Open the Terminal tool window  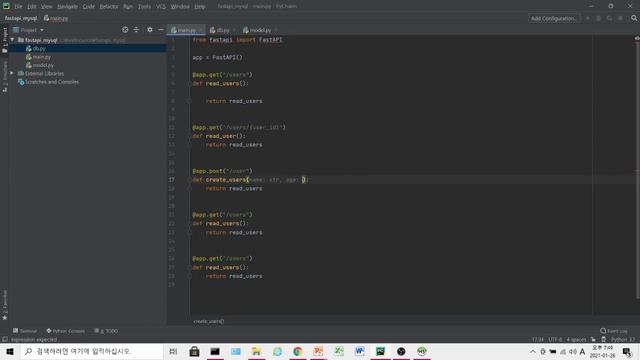coord(25,331)
